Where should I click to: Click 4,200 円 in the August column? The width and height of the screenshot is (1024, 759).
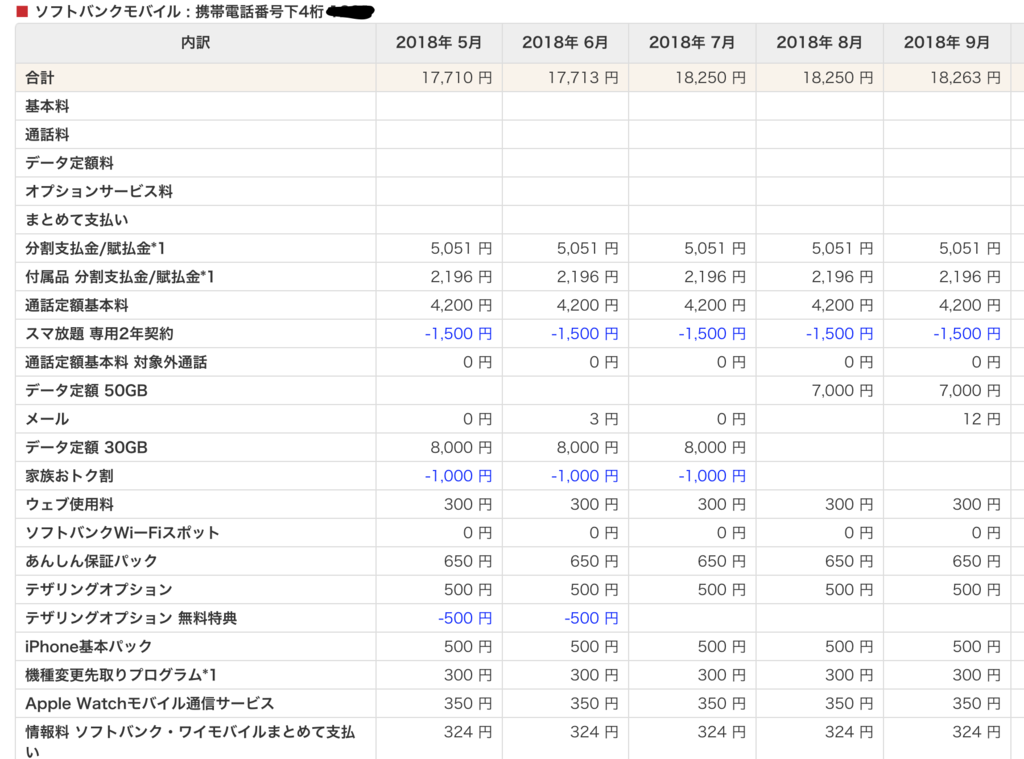pos(842,305)
